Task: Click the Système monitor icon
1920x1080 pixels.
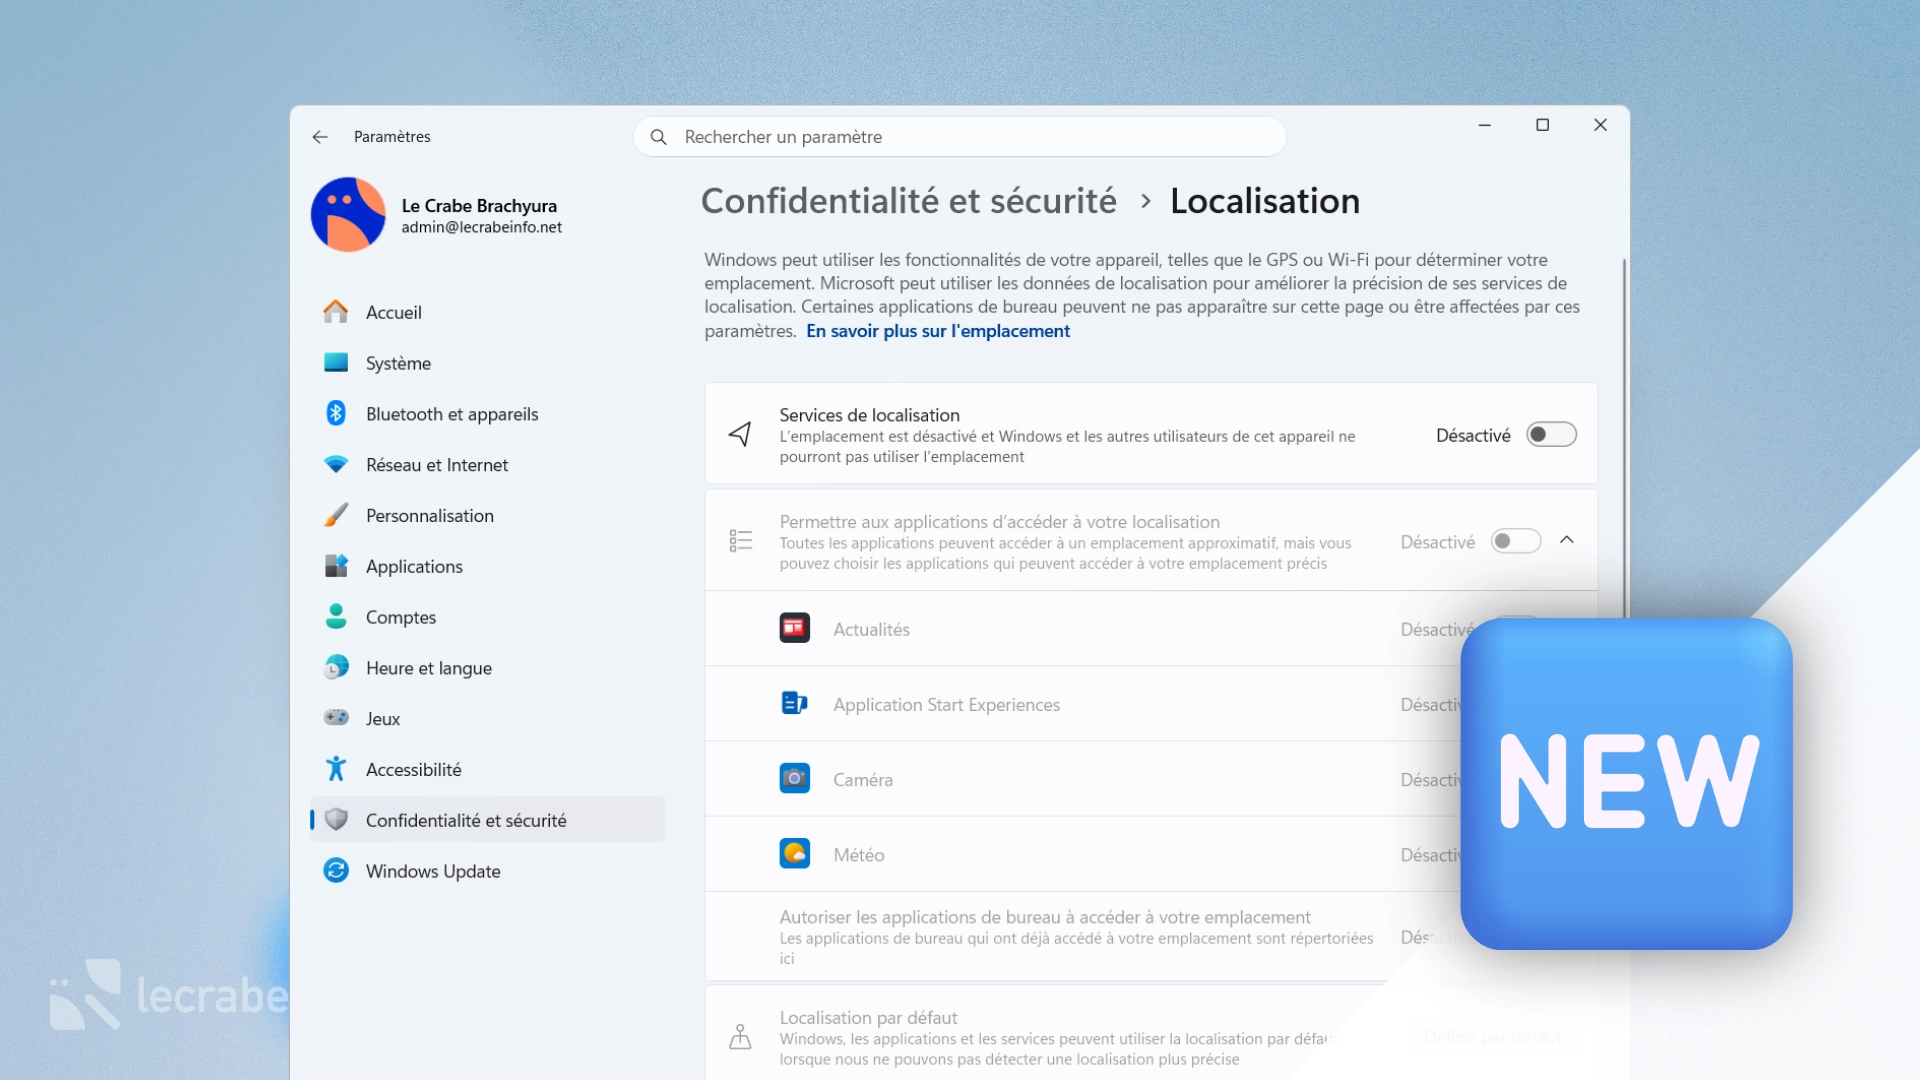Action: coord(336,363)
